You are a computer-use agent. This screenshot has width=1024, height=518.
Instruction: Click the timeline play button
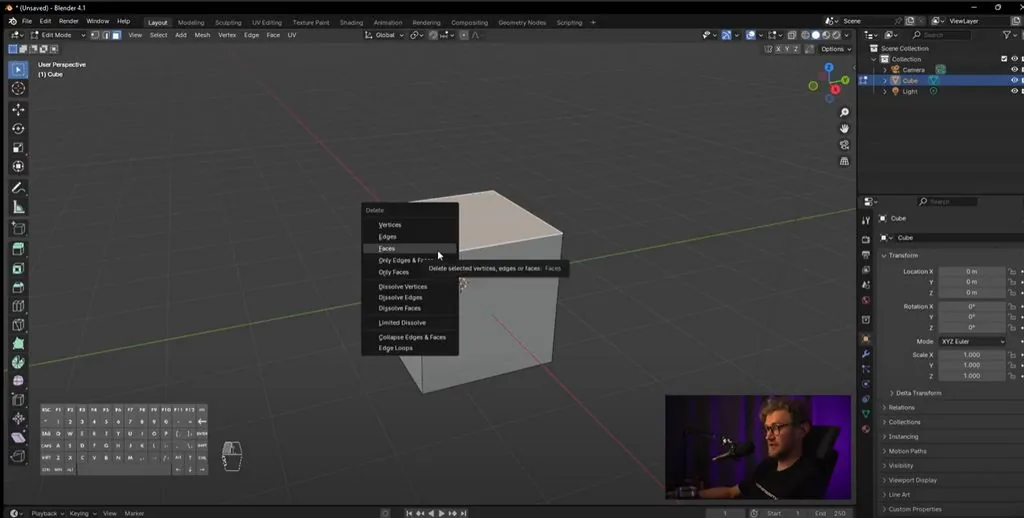point(441,513)
